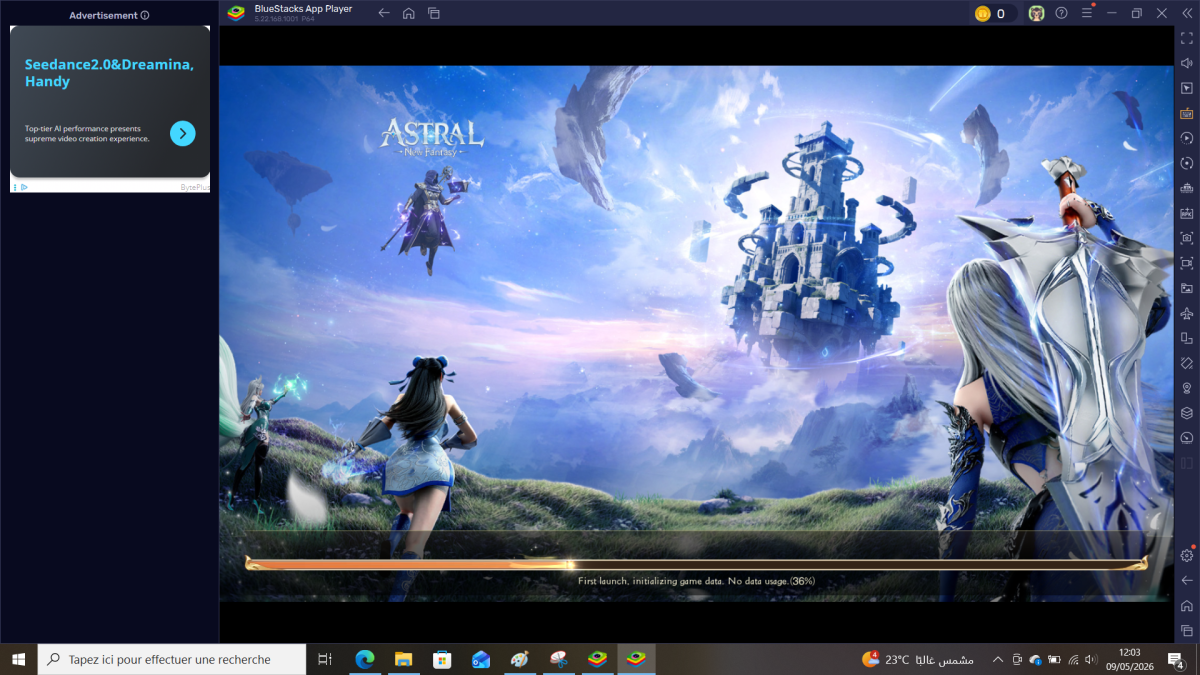The height and width of the screenshot is (675, 1200).
Task: Click the 'BlueStacks App Player' title text
Action: point(303,9)
